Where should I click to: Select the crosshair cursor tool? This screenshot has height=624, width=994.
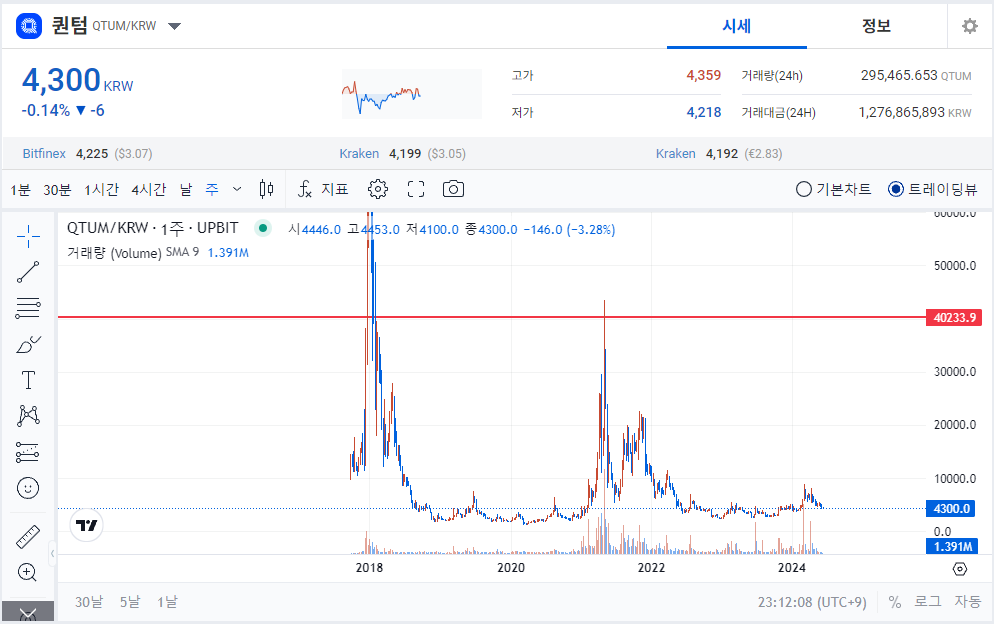(x=28, y=237)
